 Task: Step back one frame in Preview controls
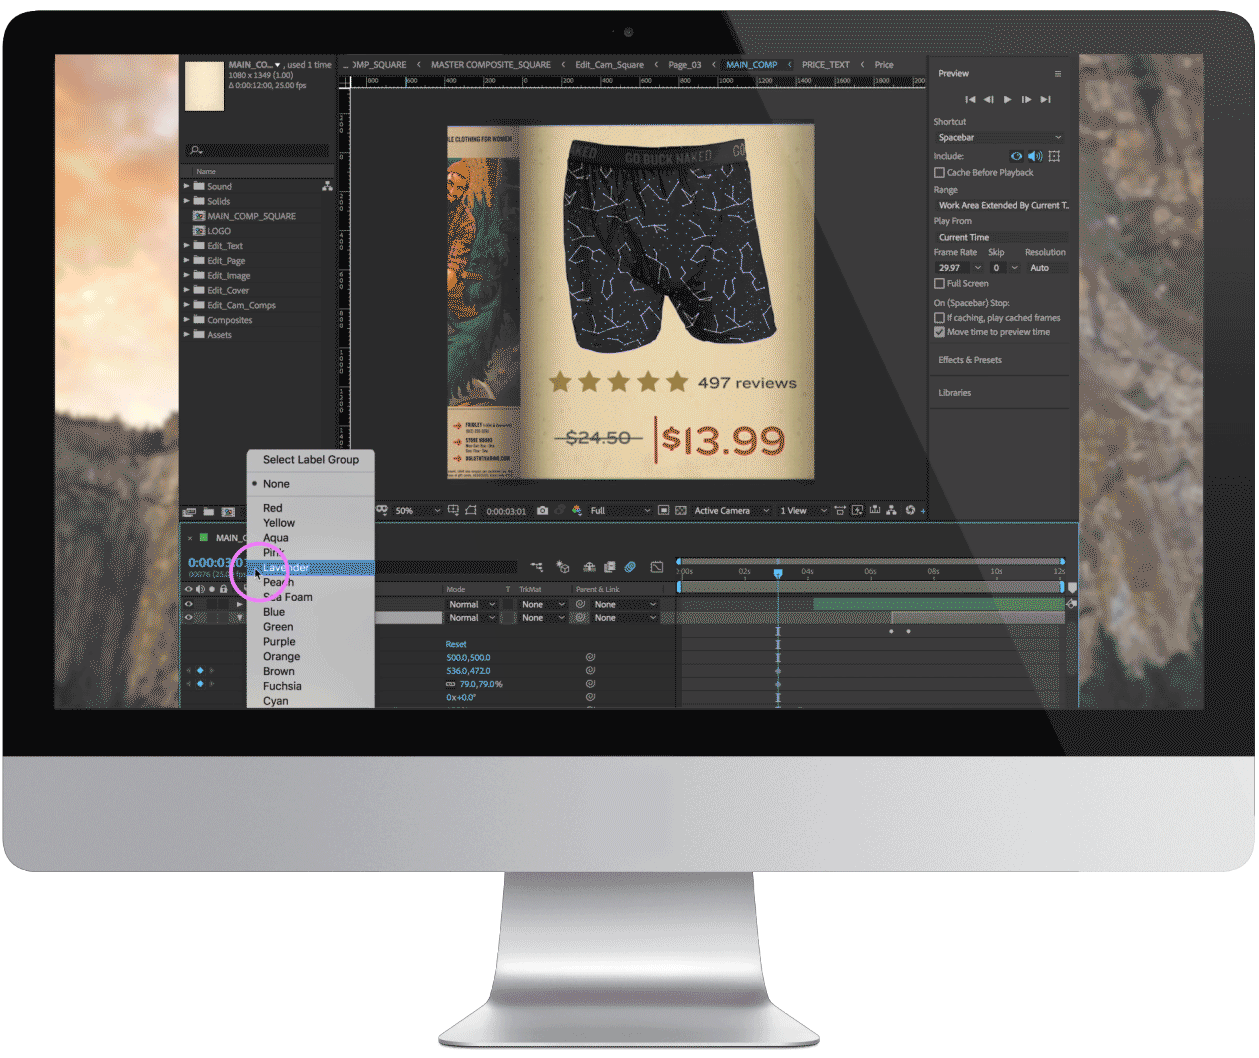pos(988,99)
